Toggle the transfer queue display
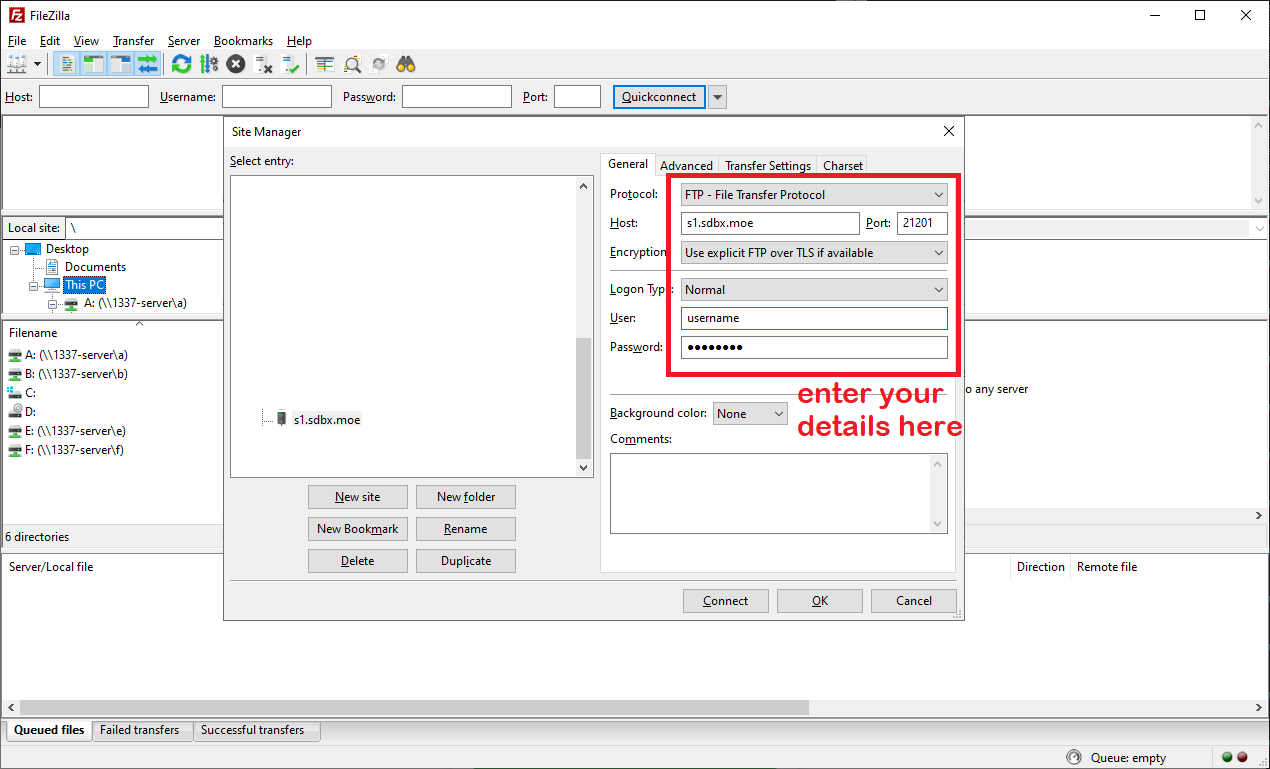The height and width of the screenshot is (769, 1270). pyautogui.click(x=148, y=64)
